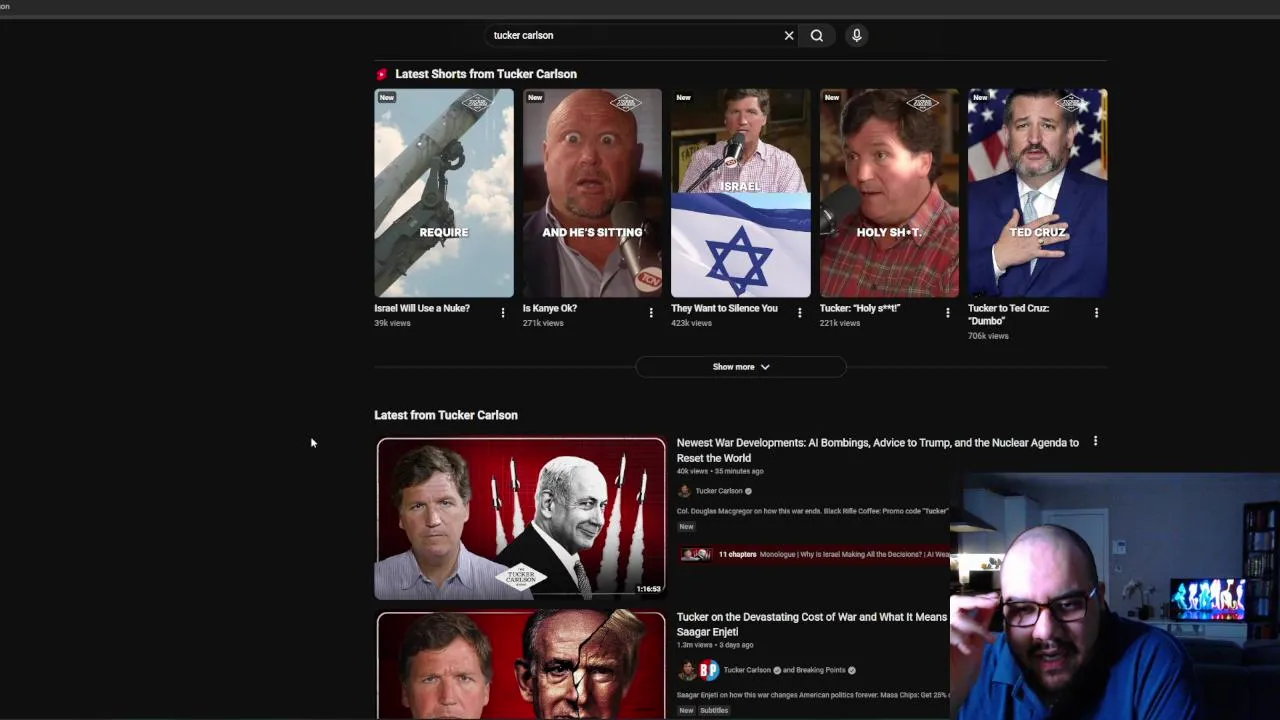The height and width of the screenshot is (720, 1280).
Task: Click 'Col. Douglas Macgregor' description text
Action: [x=812, y=511]
